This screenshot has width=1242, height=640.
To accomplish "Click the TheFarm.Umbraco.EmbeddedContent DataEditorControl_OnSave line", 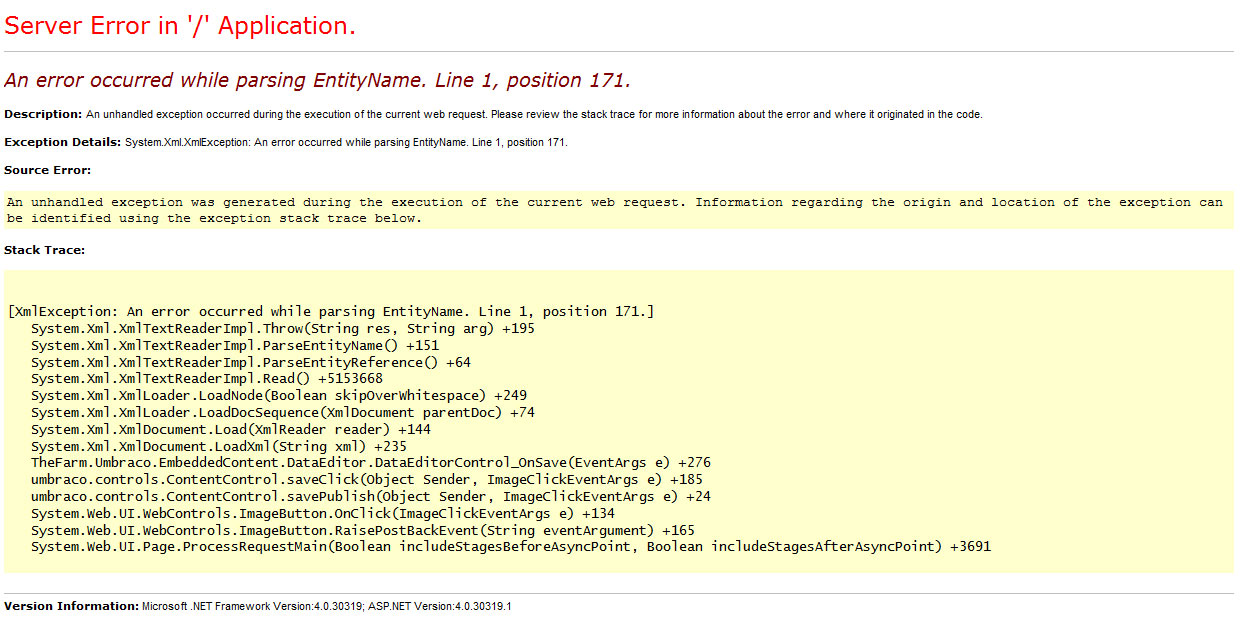I will click(370, 463).
